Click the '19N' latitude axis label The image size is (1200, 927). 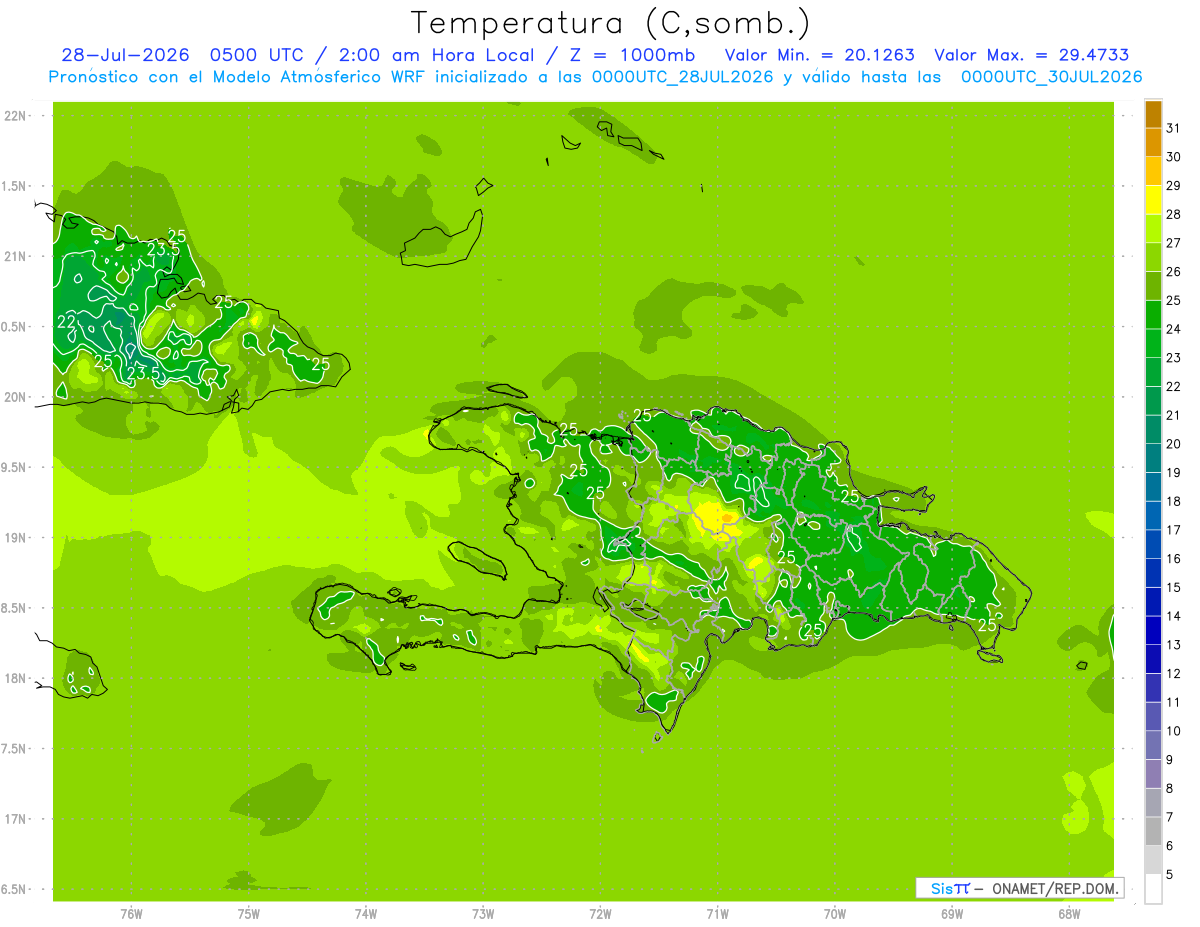coord(15,537)
